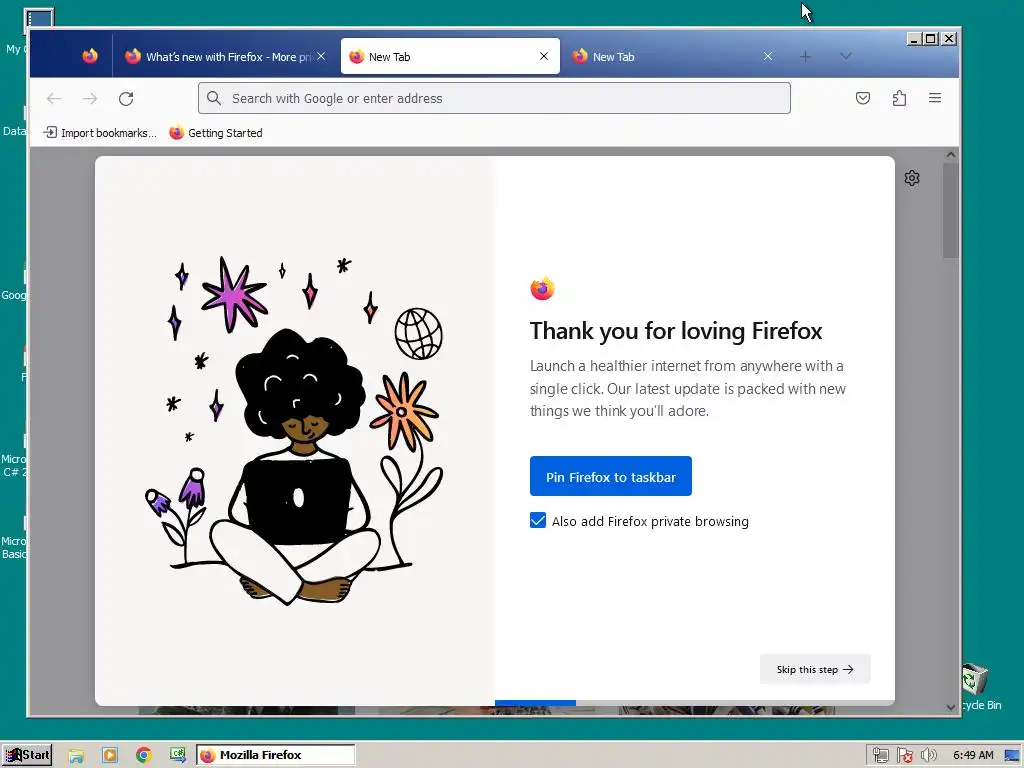The width and height of the screenshot is (1024, 768).
Task: Click the volume speaker tray icon
Action: click(x=928, y=756)
